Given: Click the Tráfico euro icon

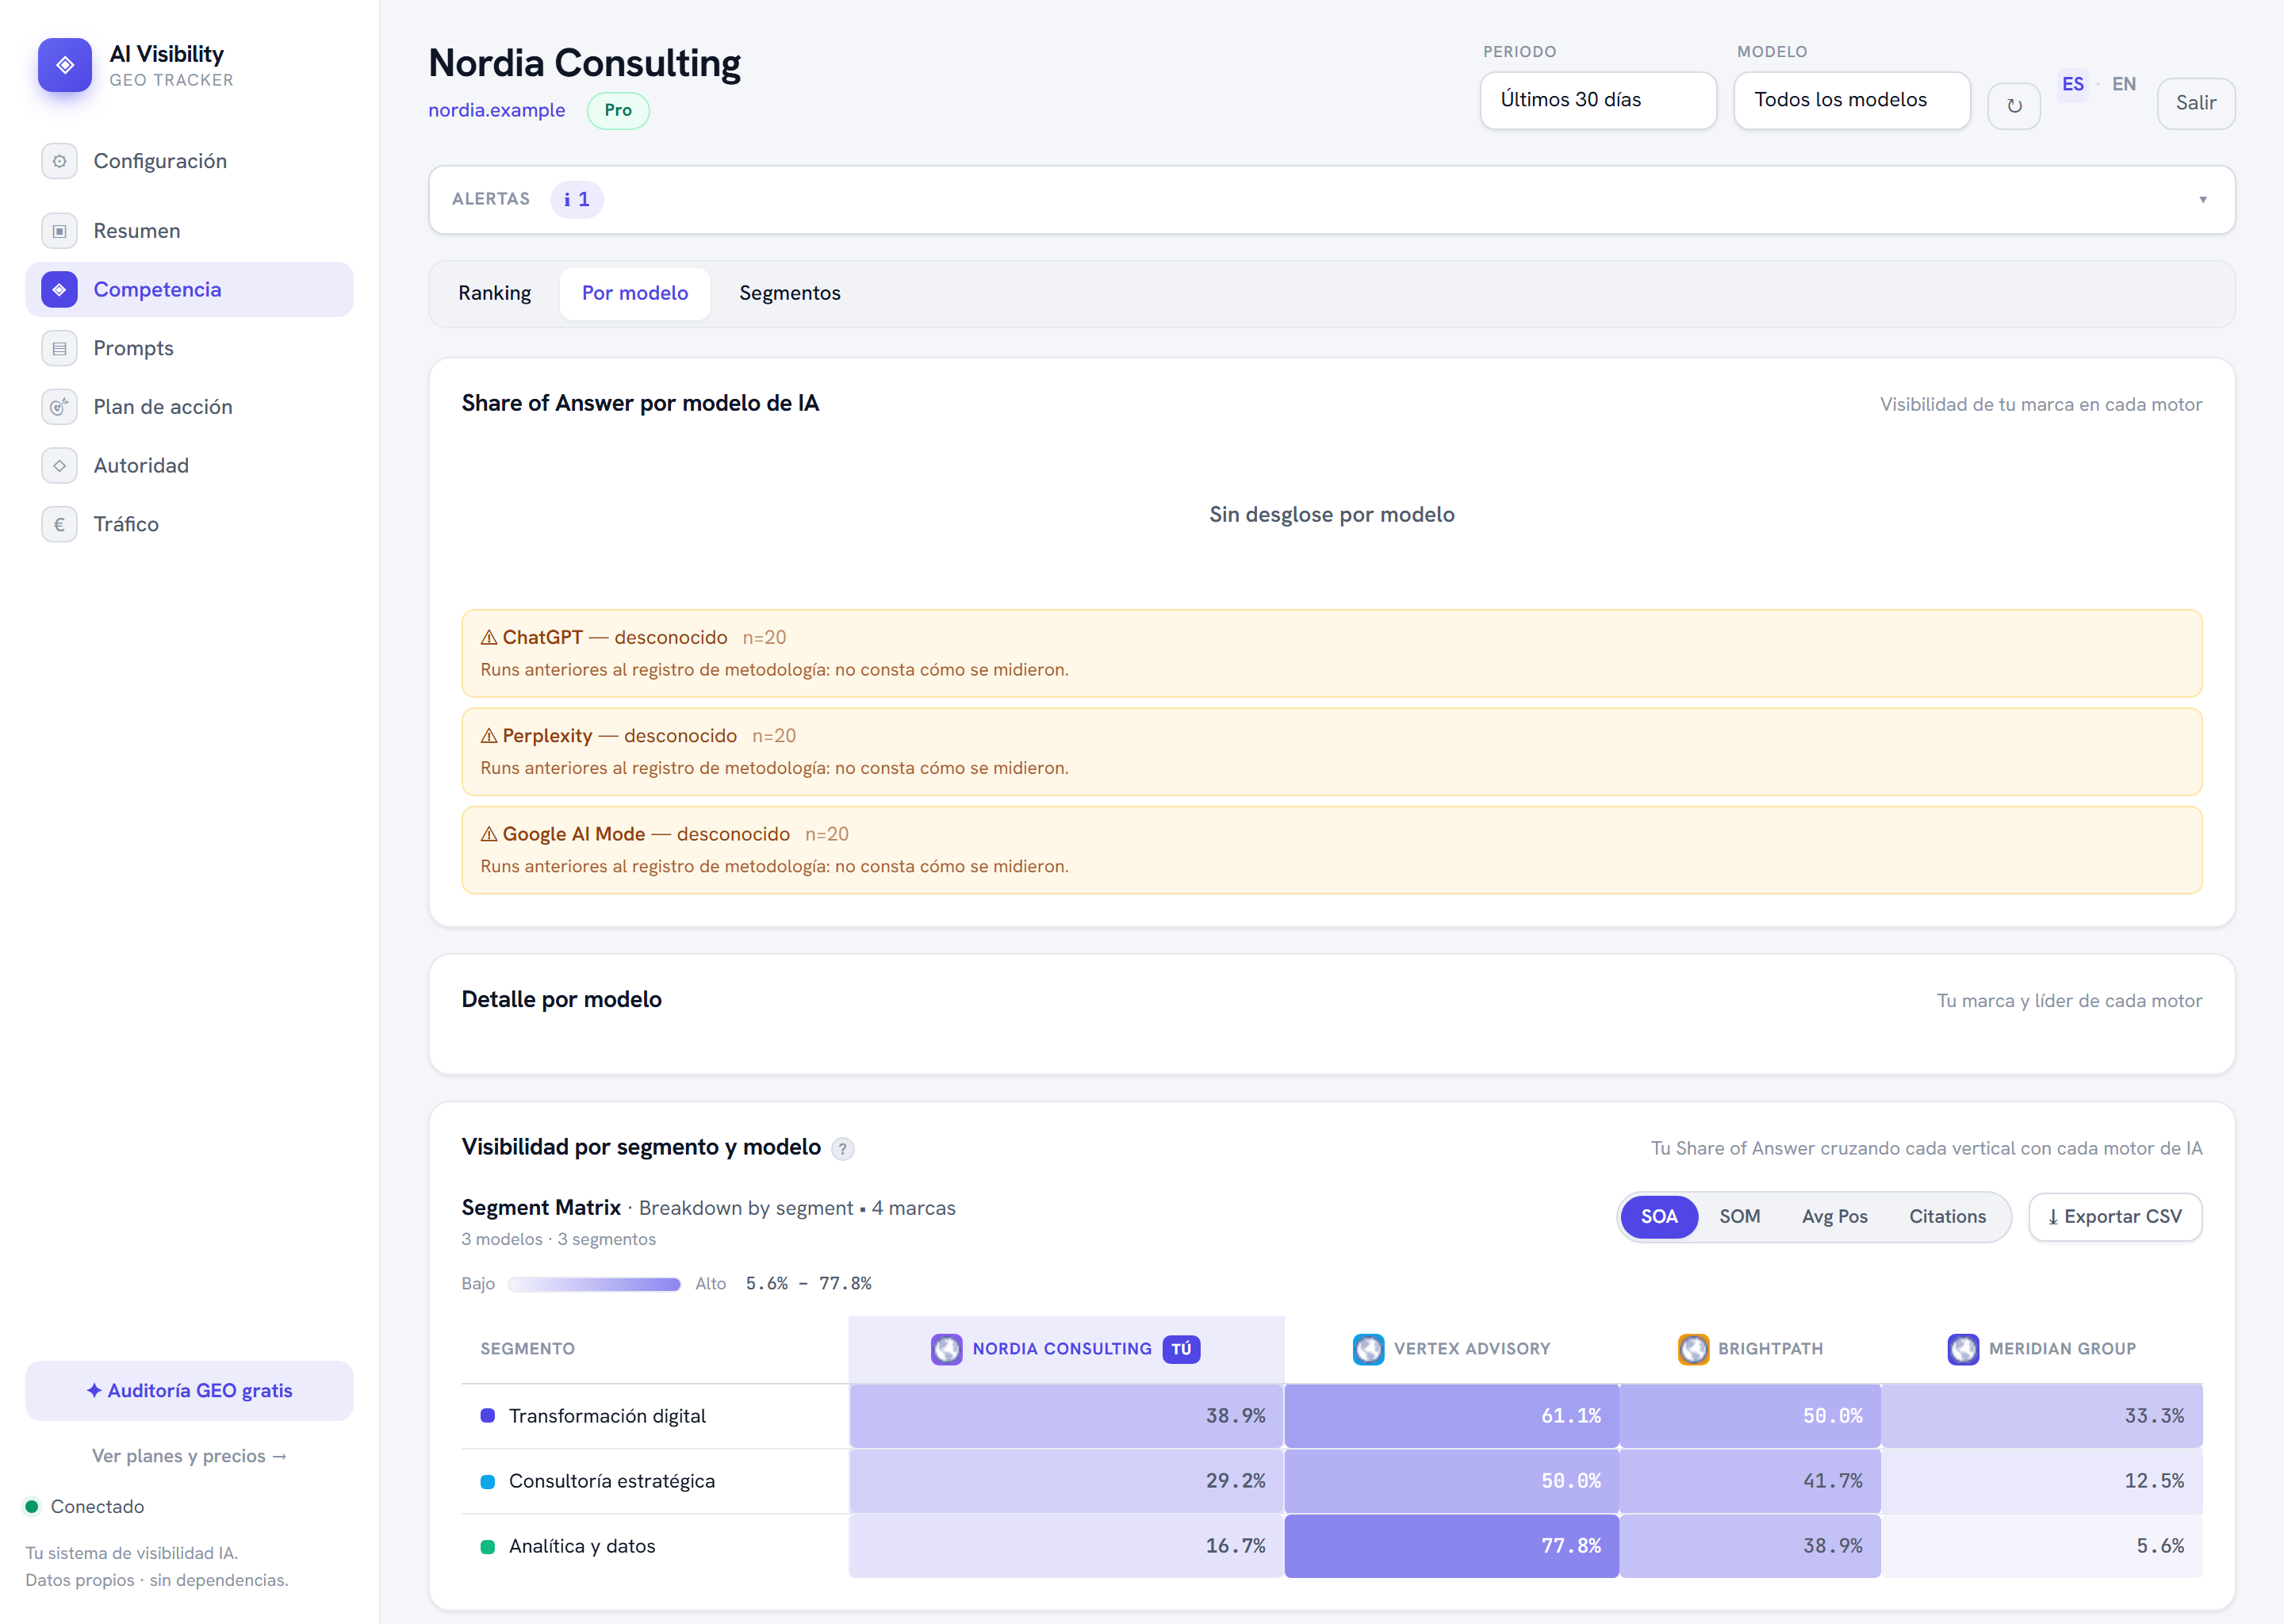Looking at the screenshot, I should click(x=59, y=524).
